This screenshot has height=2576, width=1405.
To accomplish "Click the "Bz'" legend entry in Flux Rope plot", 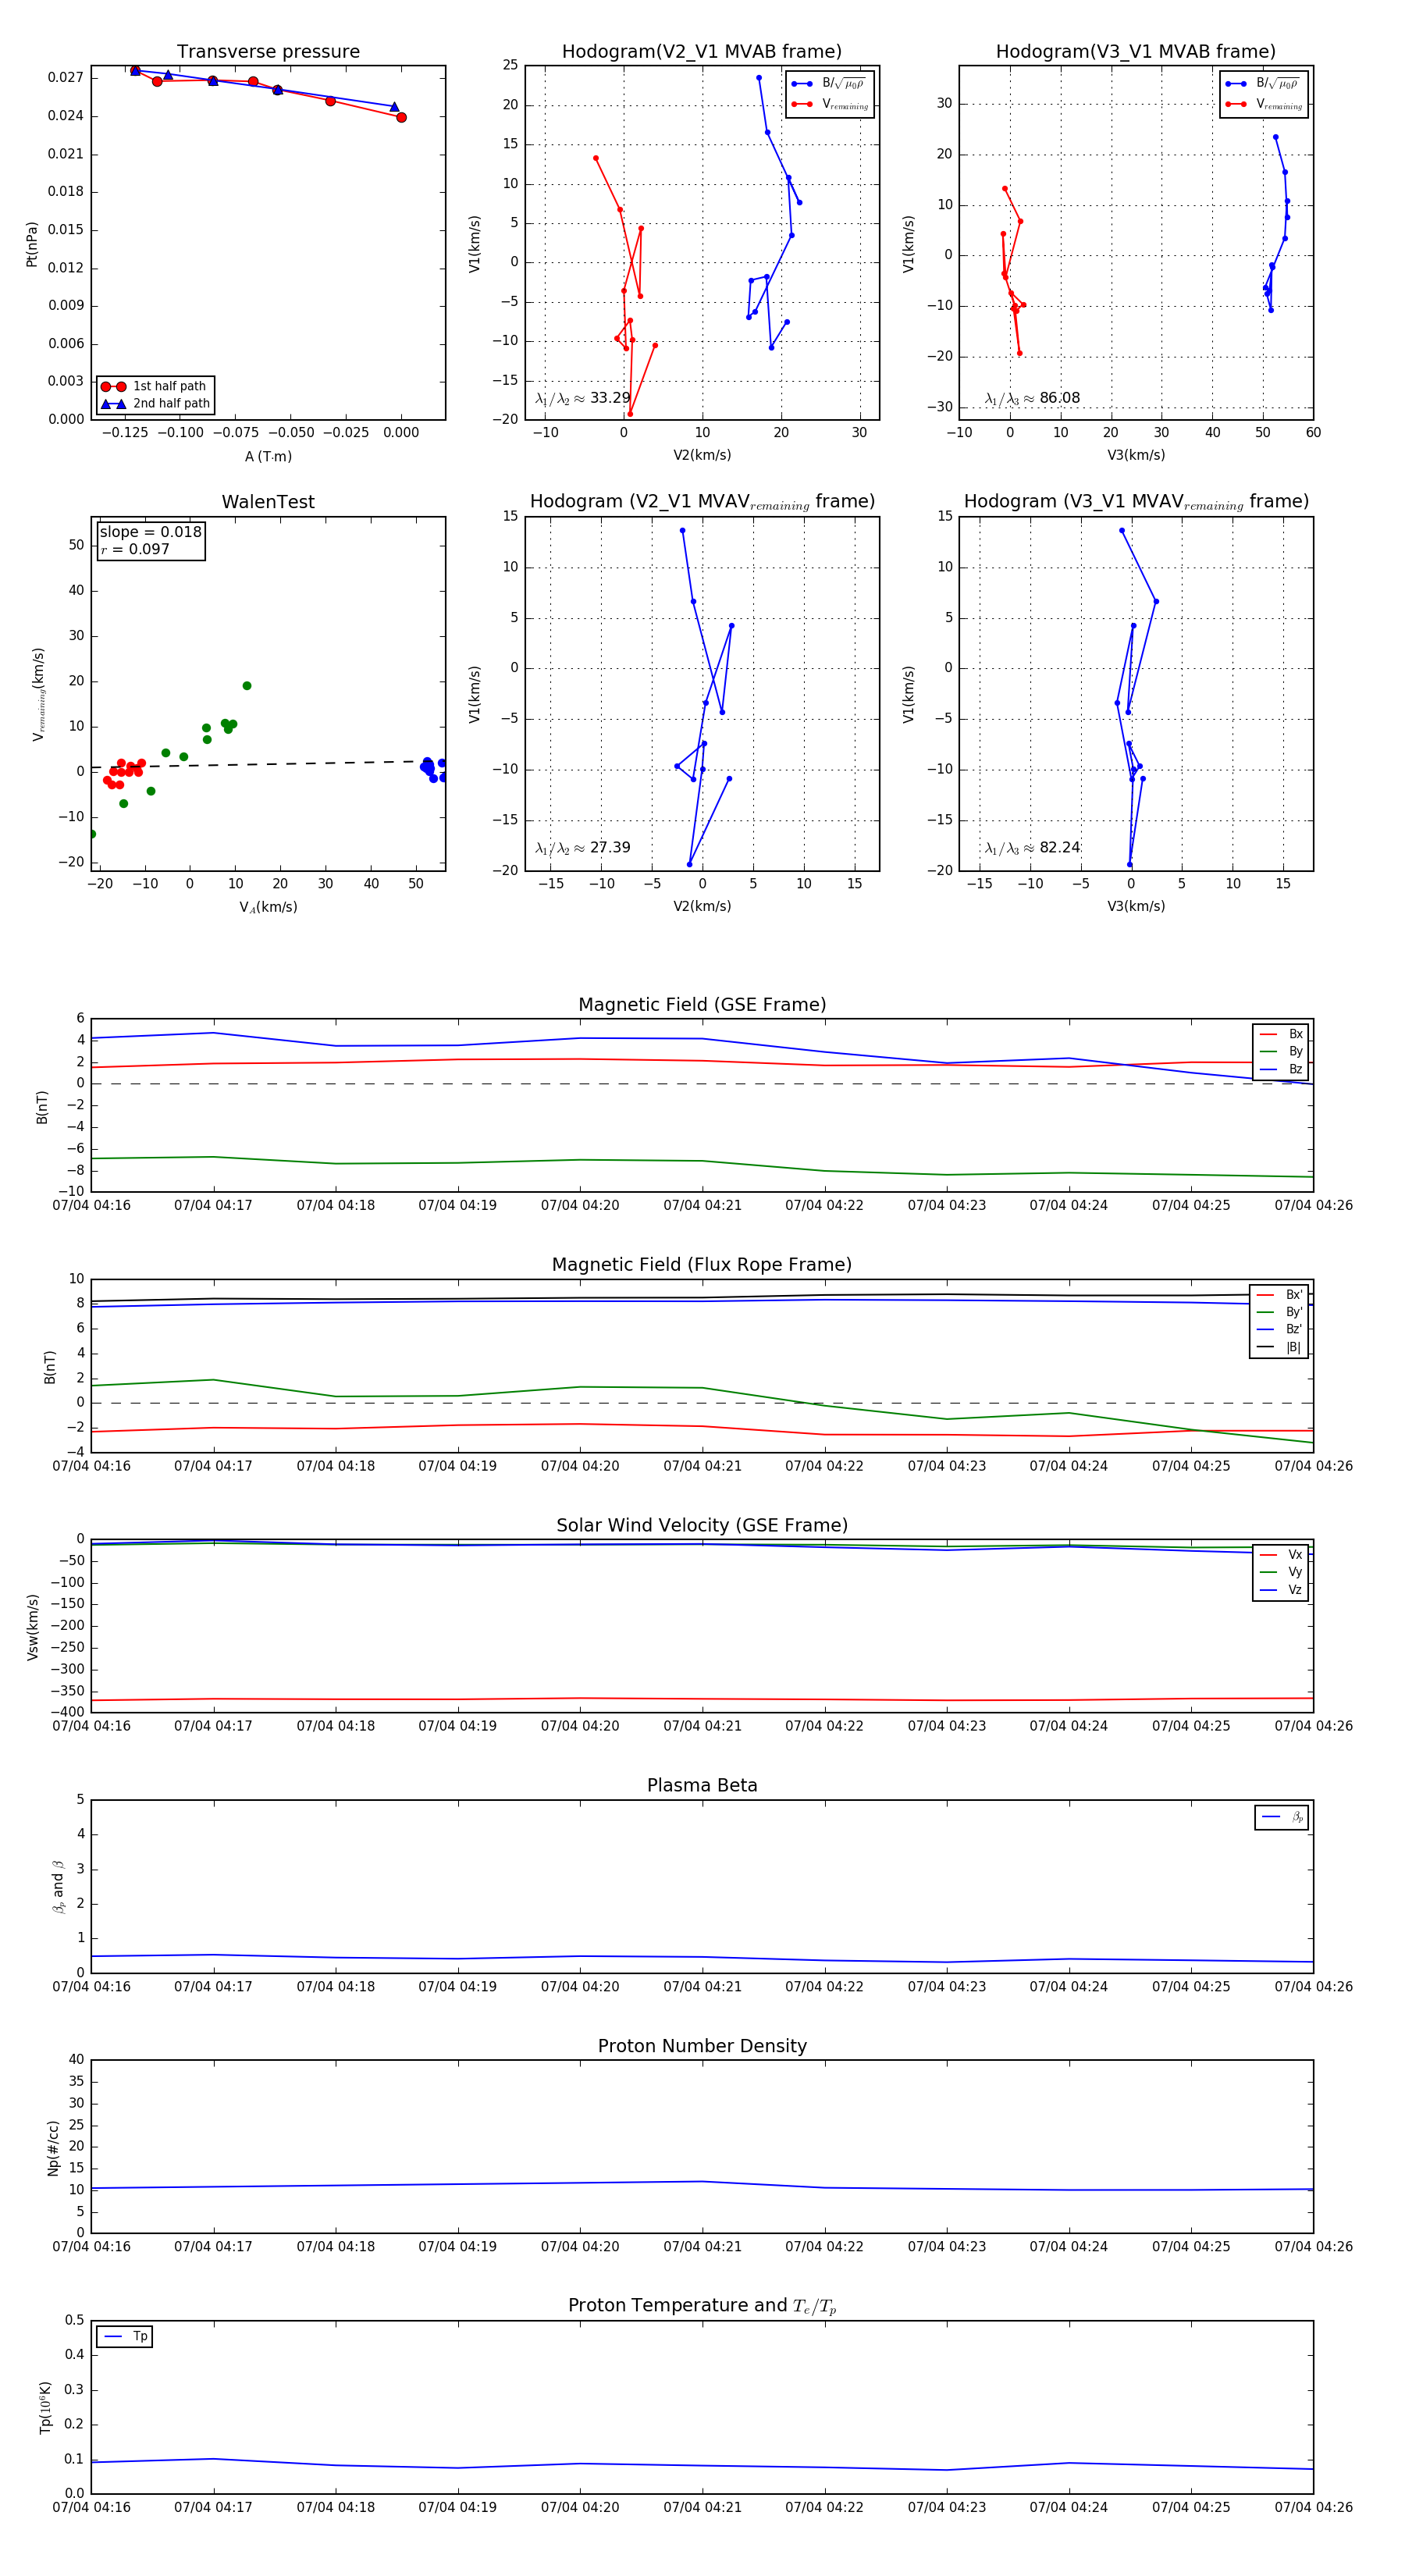I will [x=1280, y=1329].
